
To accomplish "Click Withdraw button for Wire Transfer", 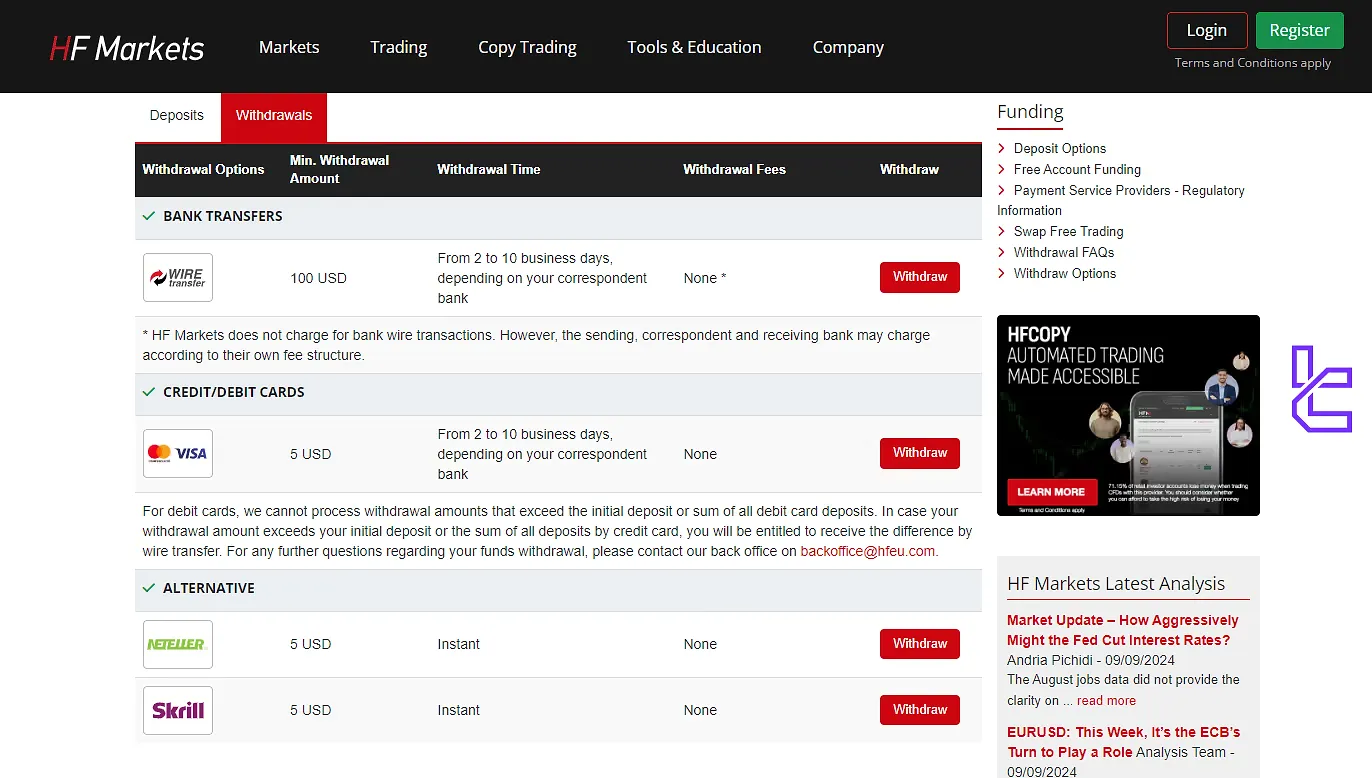I will tap(920, 277).
